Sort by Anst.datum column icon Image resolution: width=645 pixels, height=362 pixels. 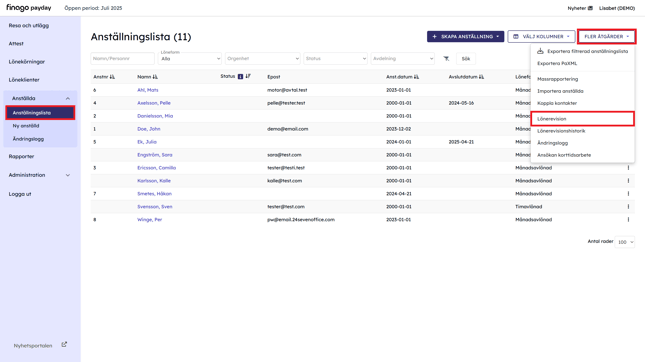[416, 77]
